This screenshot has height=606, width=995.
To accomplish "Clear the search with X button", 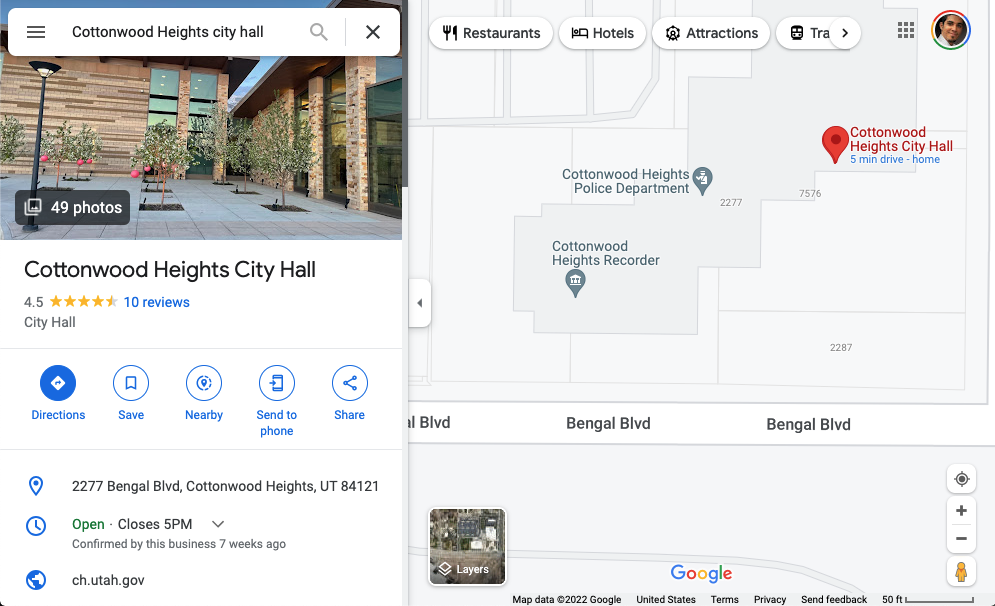I will coord(373,32).
